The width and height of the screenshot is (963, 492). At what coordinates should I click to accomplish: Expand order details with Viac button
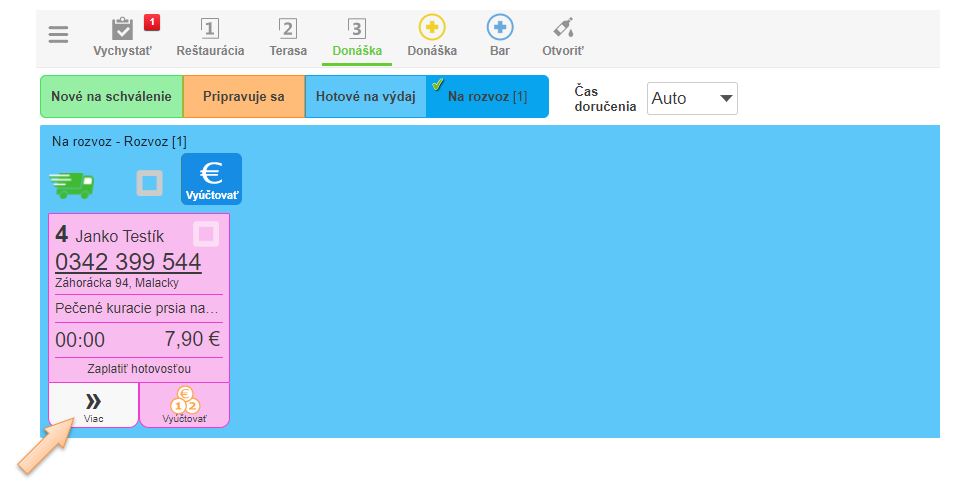coord(93,405)
